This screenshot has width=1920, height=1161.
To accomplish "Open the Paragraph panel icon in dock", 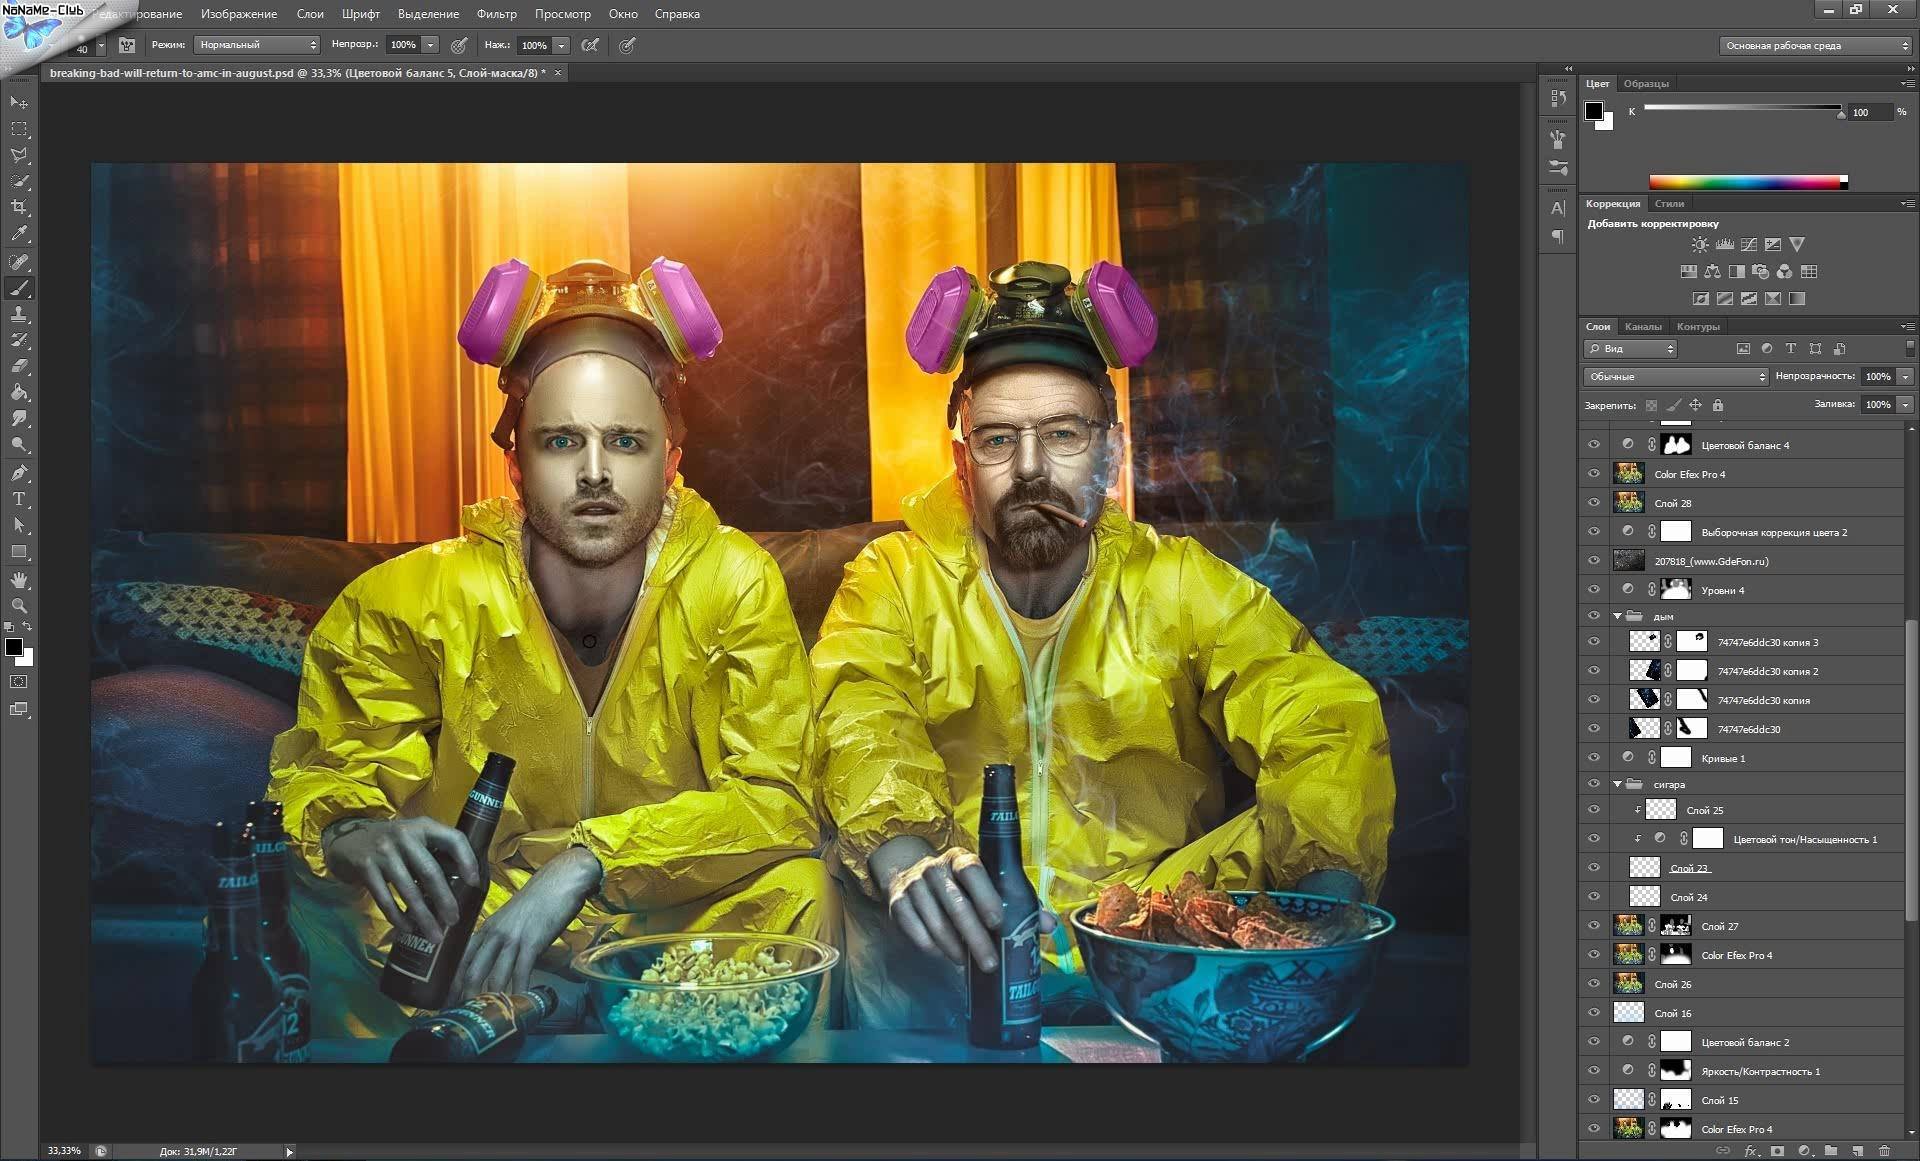I will point(1558,236).
